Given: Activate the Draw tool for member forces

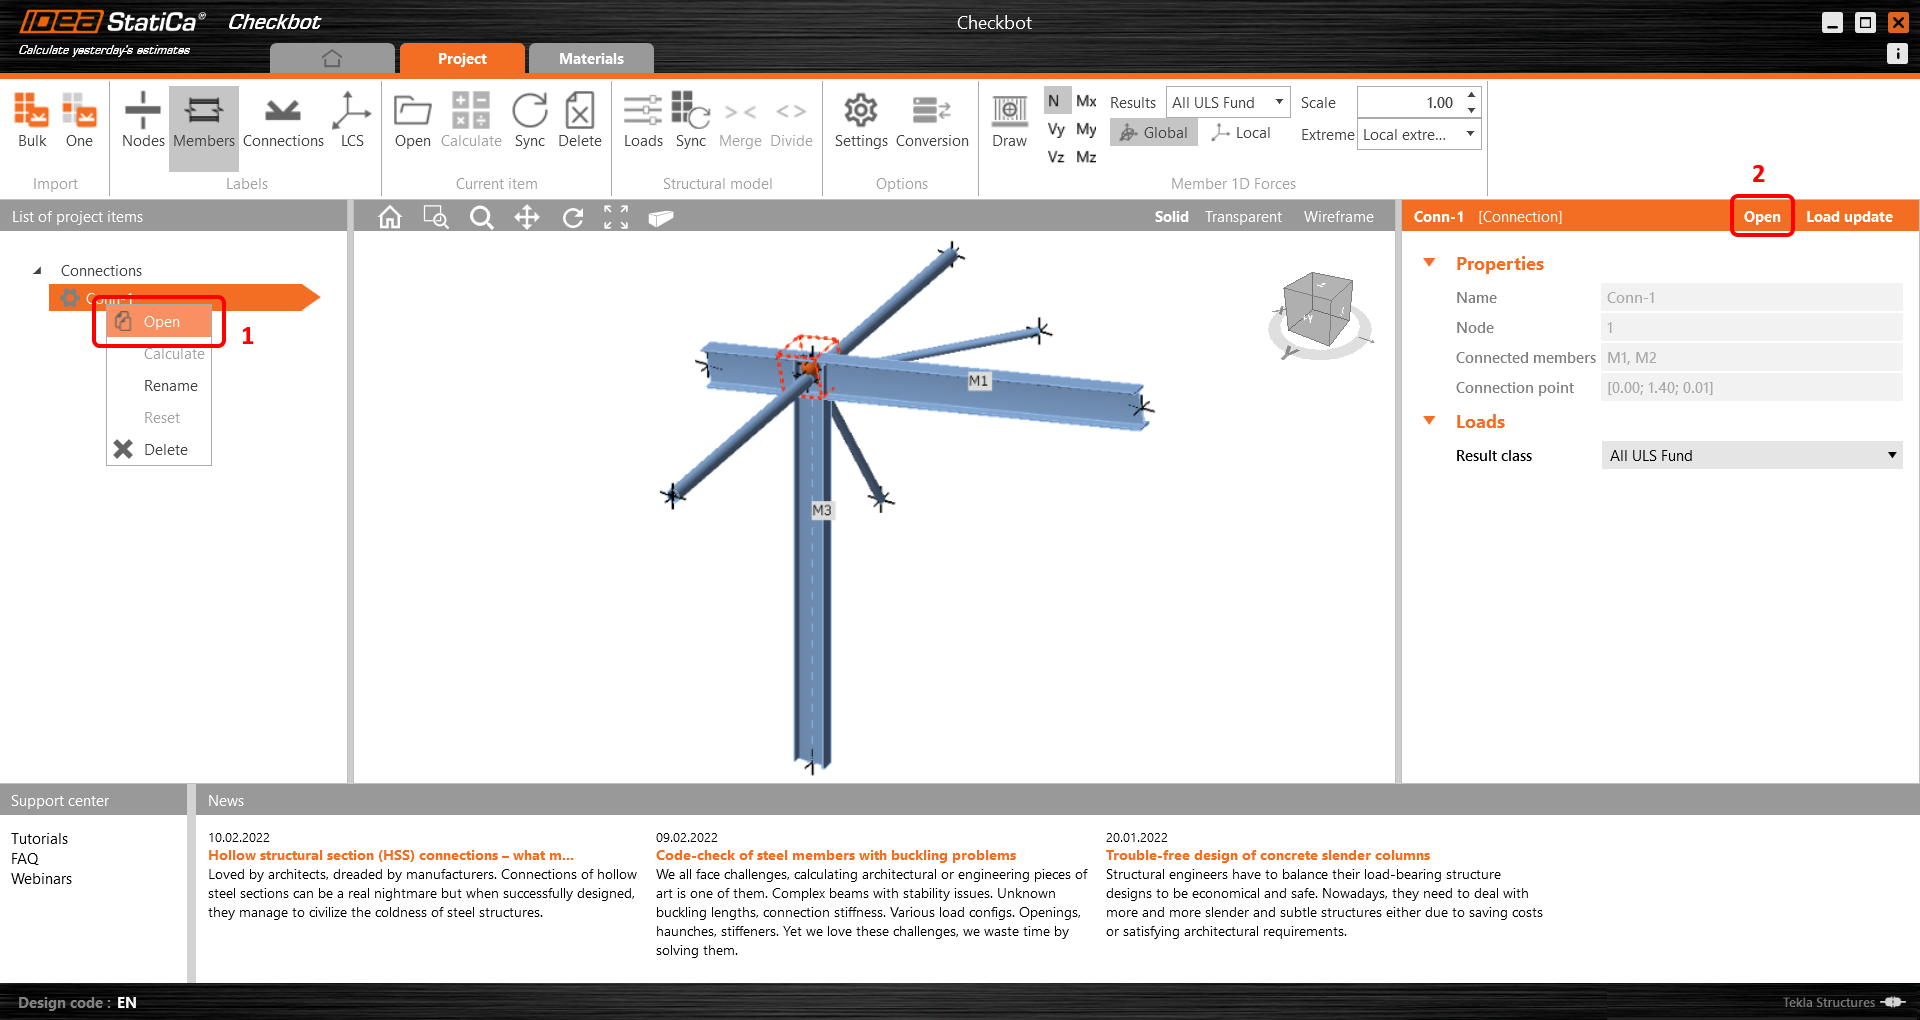Looking at the screenshot, I should 1008,122.
